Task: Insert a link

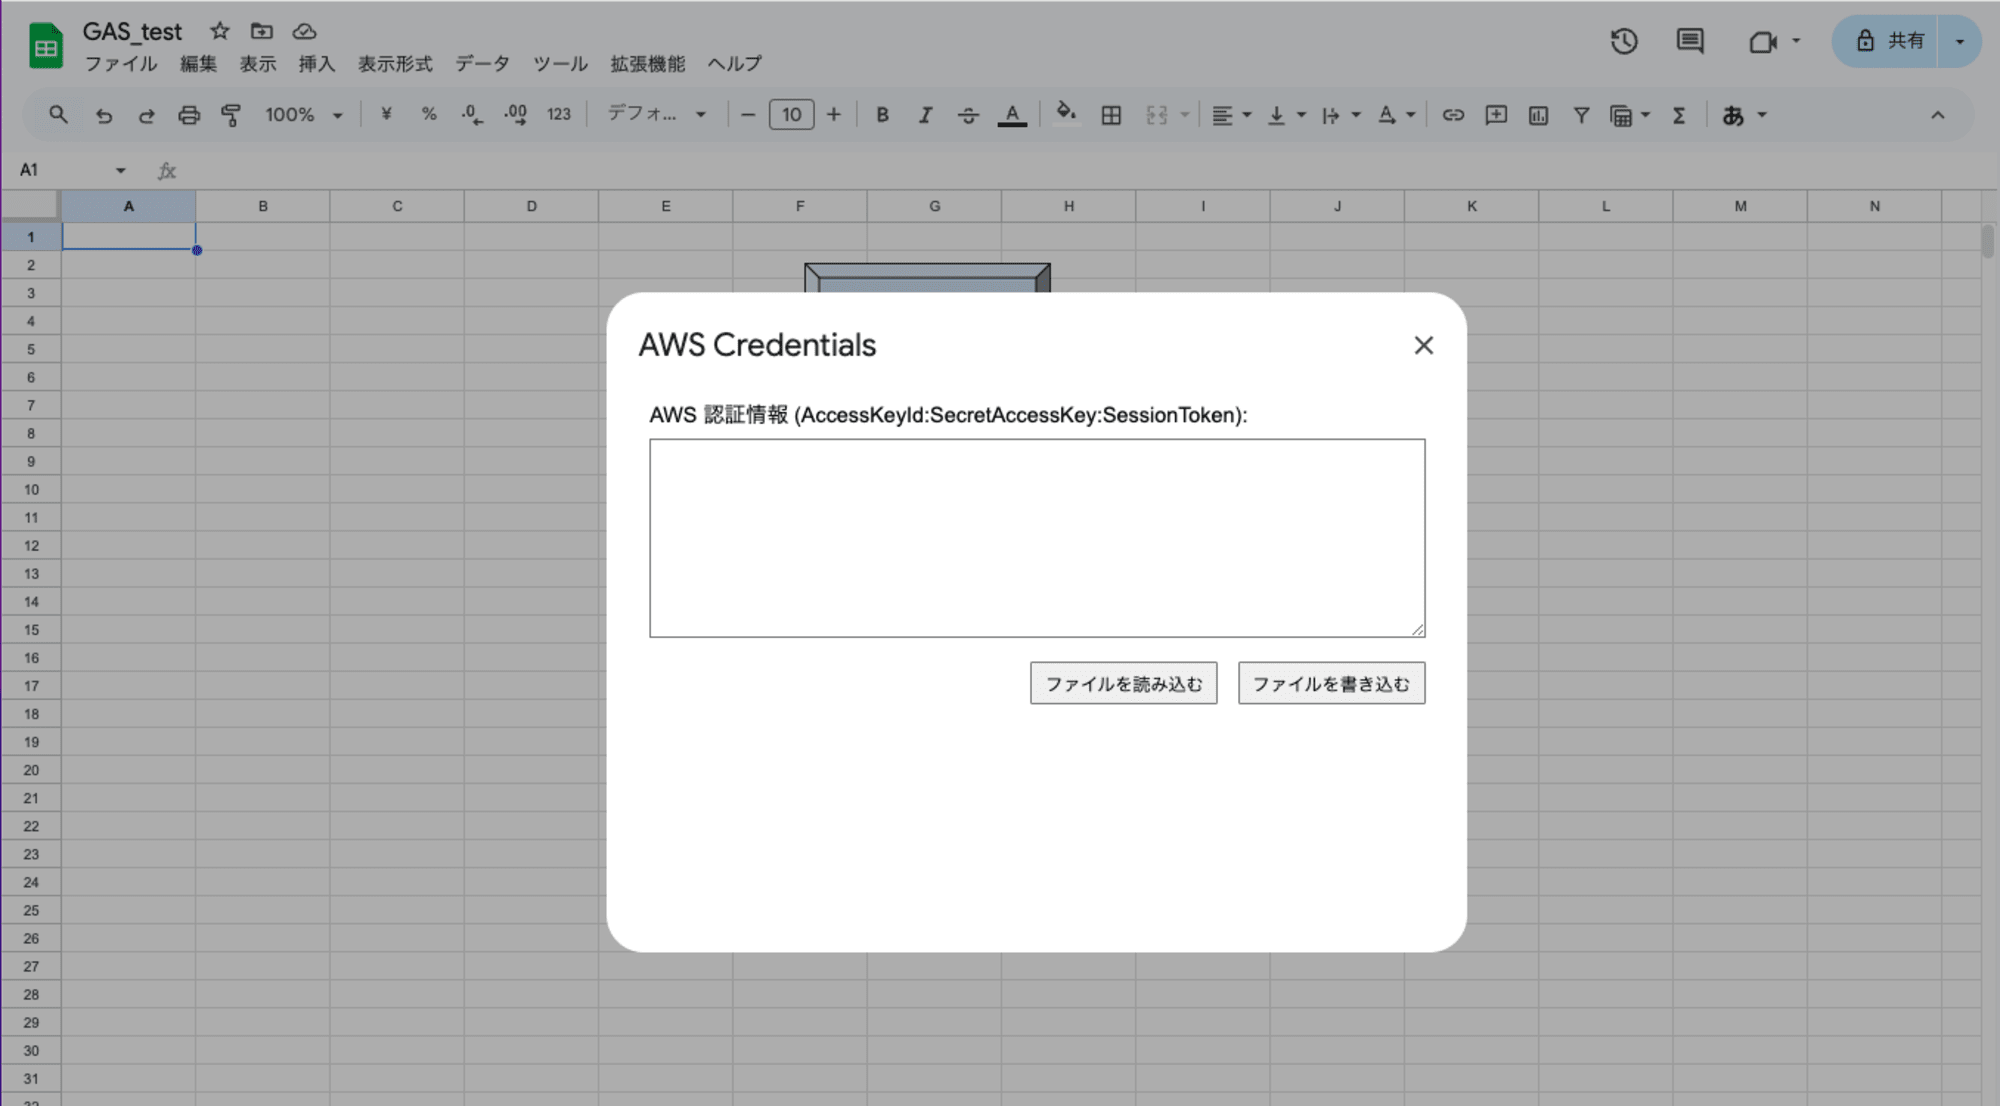Action: (1453, 115)
